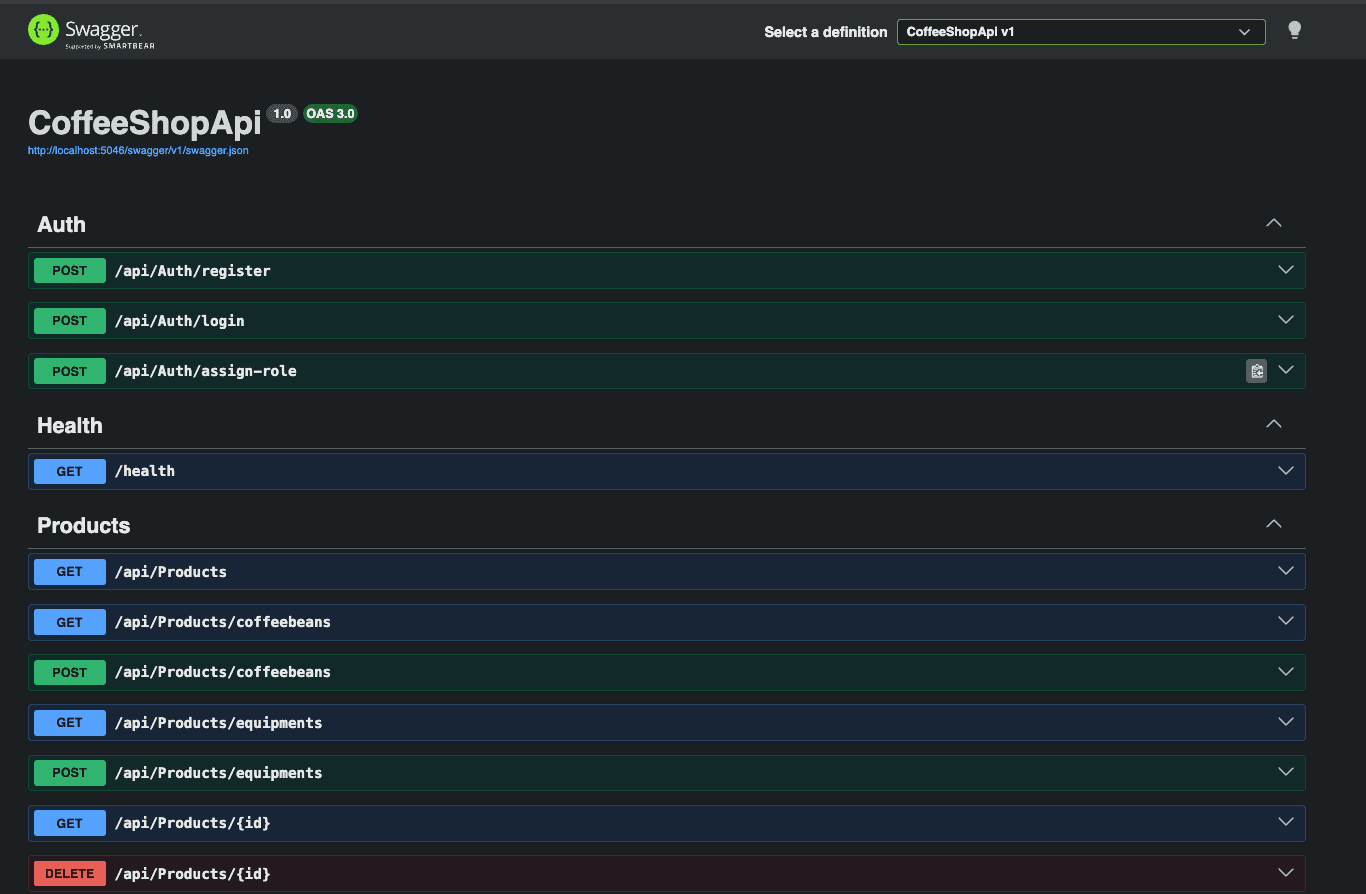
Task: Click the Auth section heading
Action: click(61, 224)
